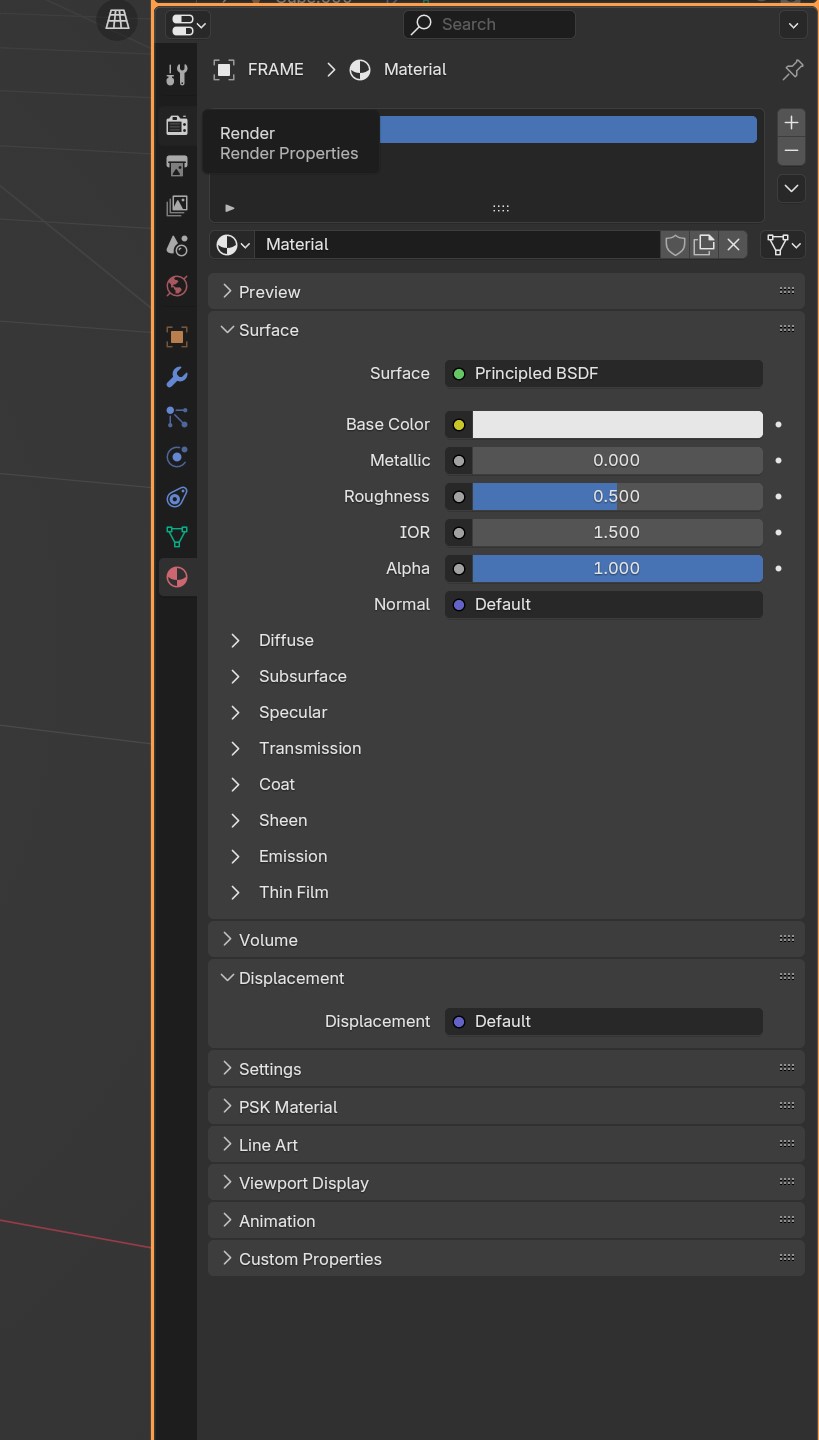Click the Metallic value slider
The image size is (819, 1440).
[x=617, y=460]
